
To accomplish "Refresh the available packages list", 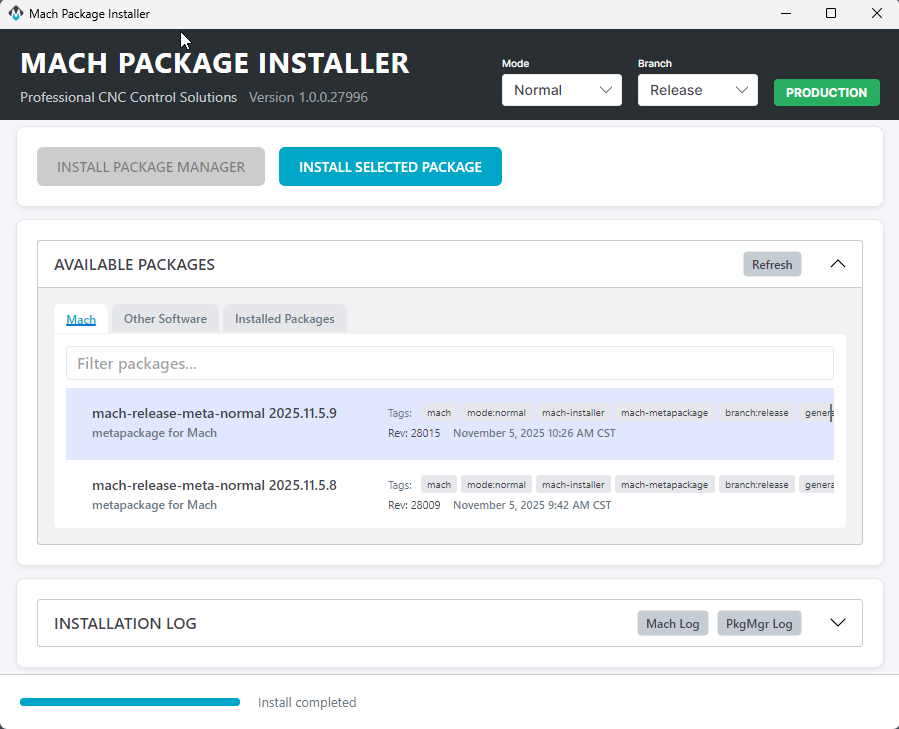I will [x=772, y=264].
